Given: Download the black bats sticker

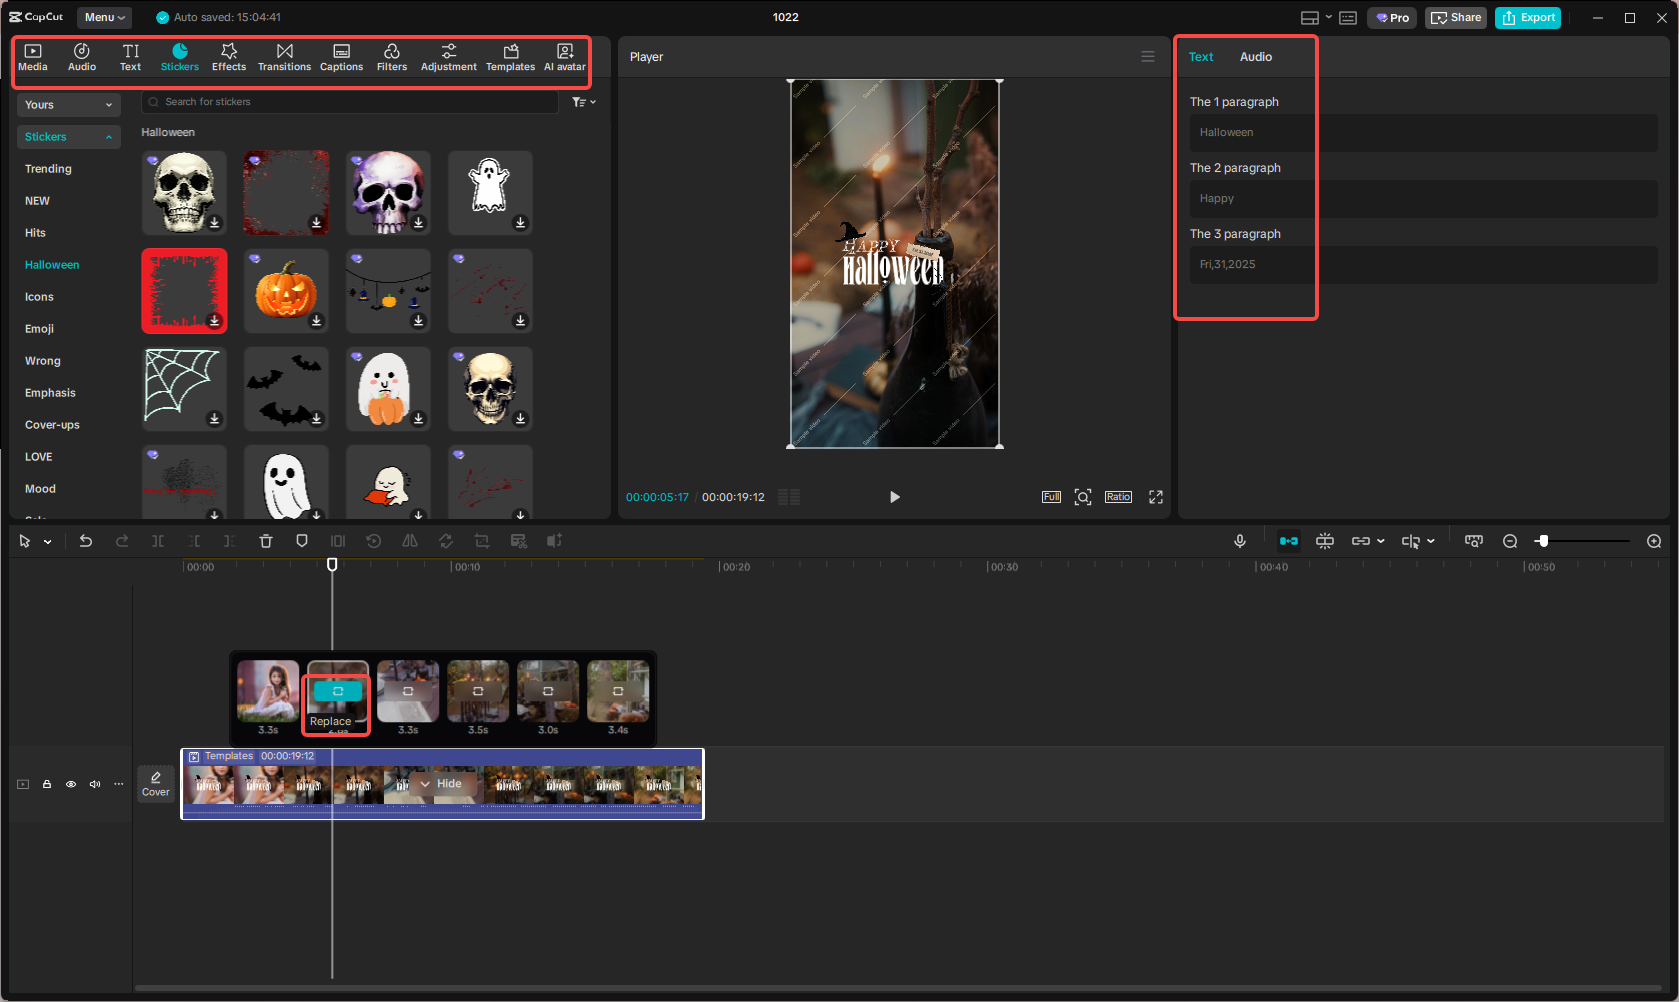Looking at the screenshot, I should click(x=317, y=419).
